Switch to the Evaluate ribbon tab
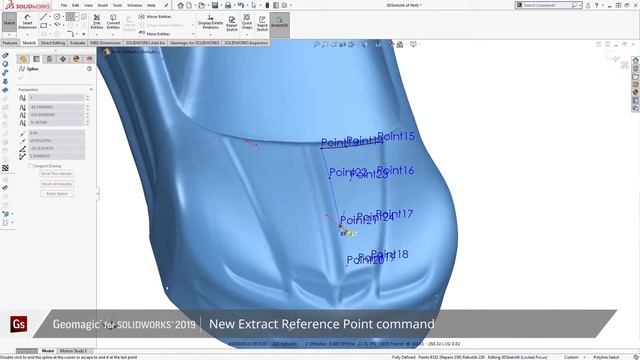The image size is (640, 360). [77, 43]
